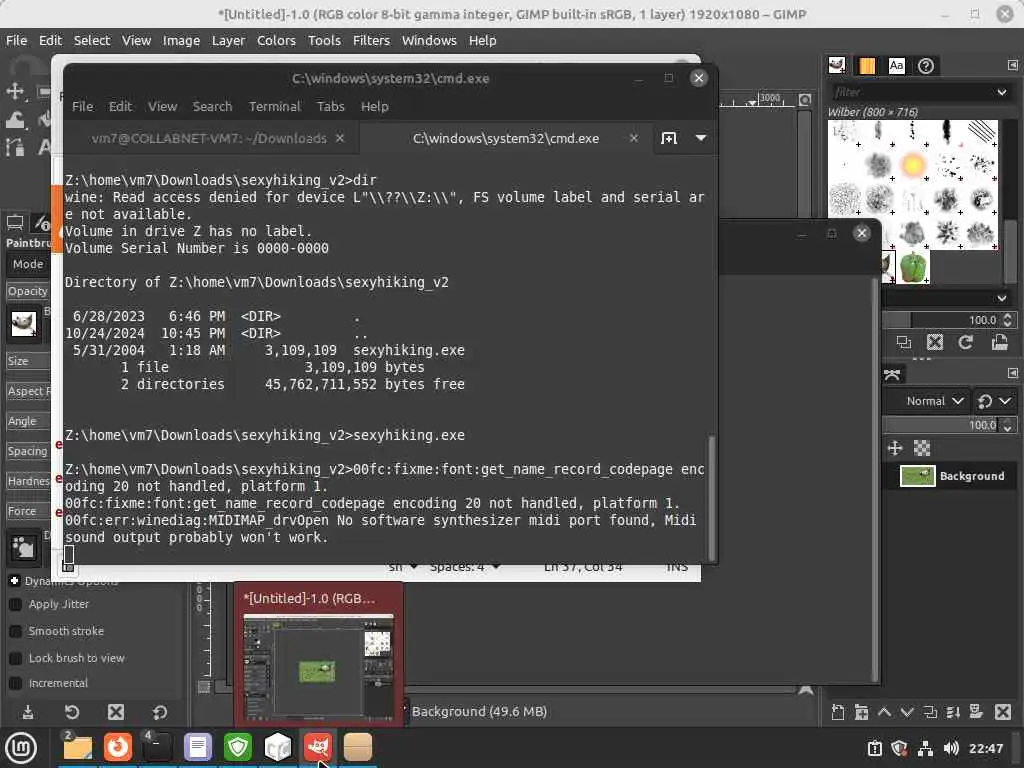Adjust the Opacity slider in tool options

[28, 291]
